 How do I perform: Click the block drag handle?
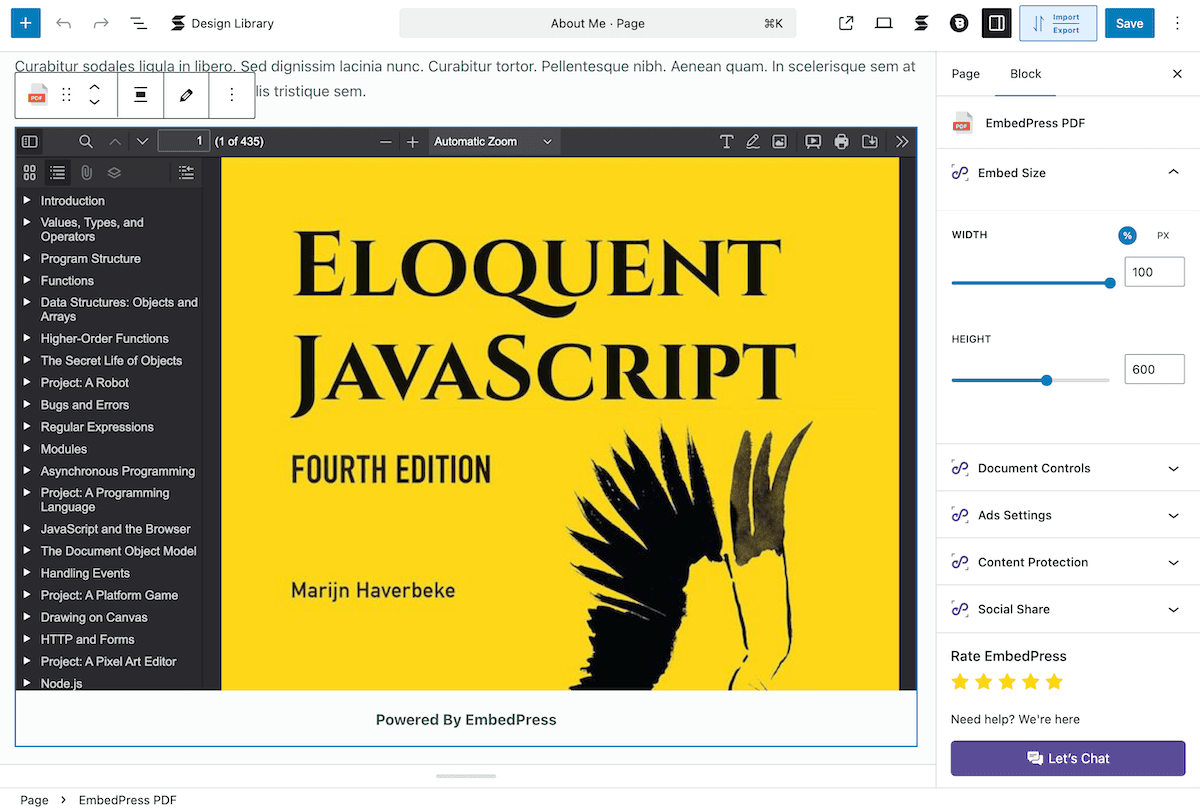(x=67, y=95)
